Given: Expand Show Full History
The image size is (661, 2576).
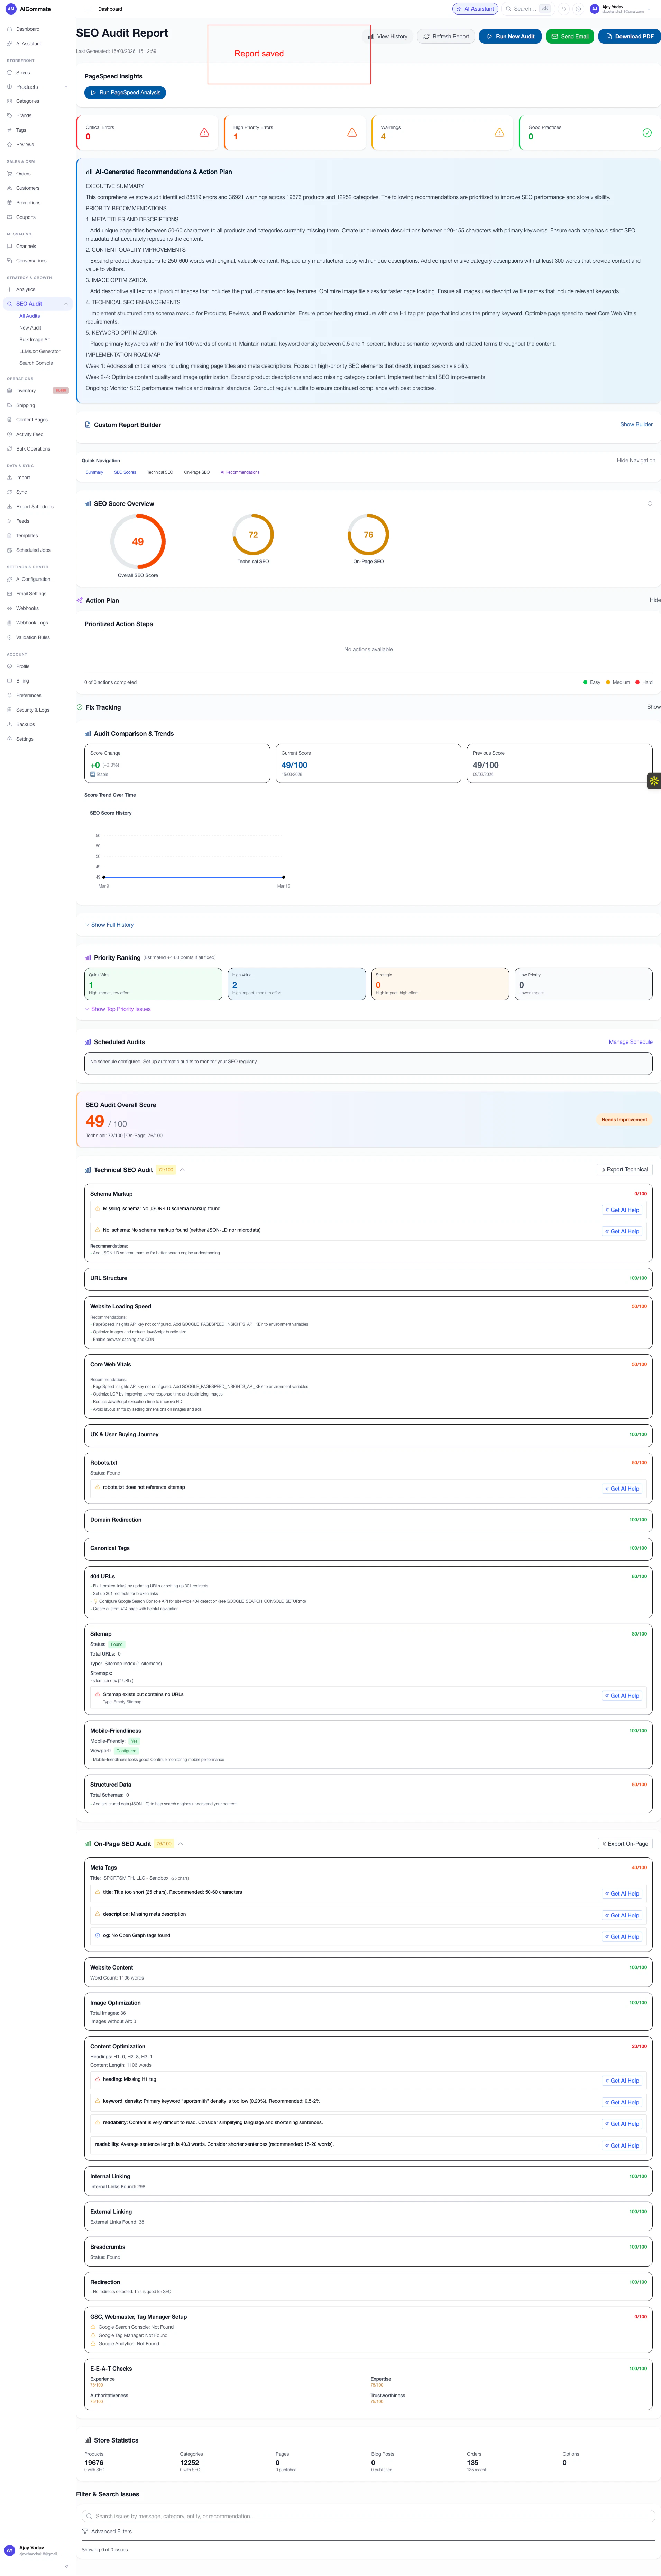Looking at the screenshot, I should [x=109, y=925].
